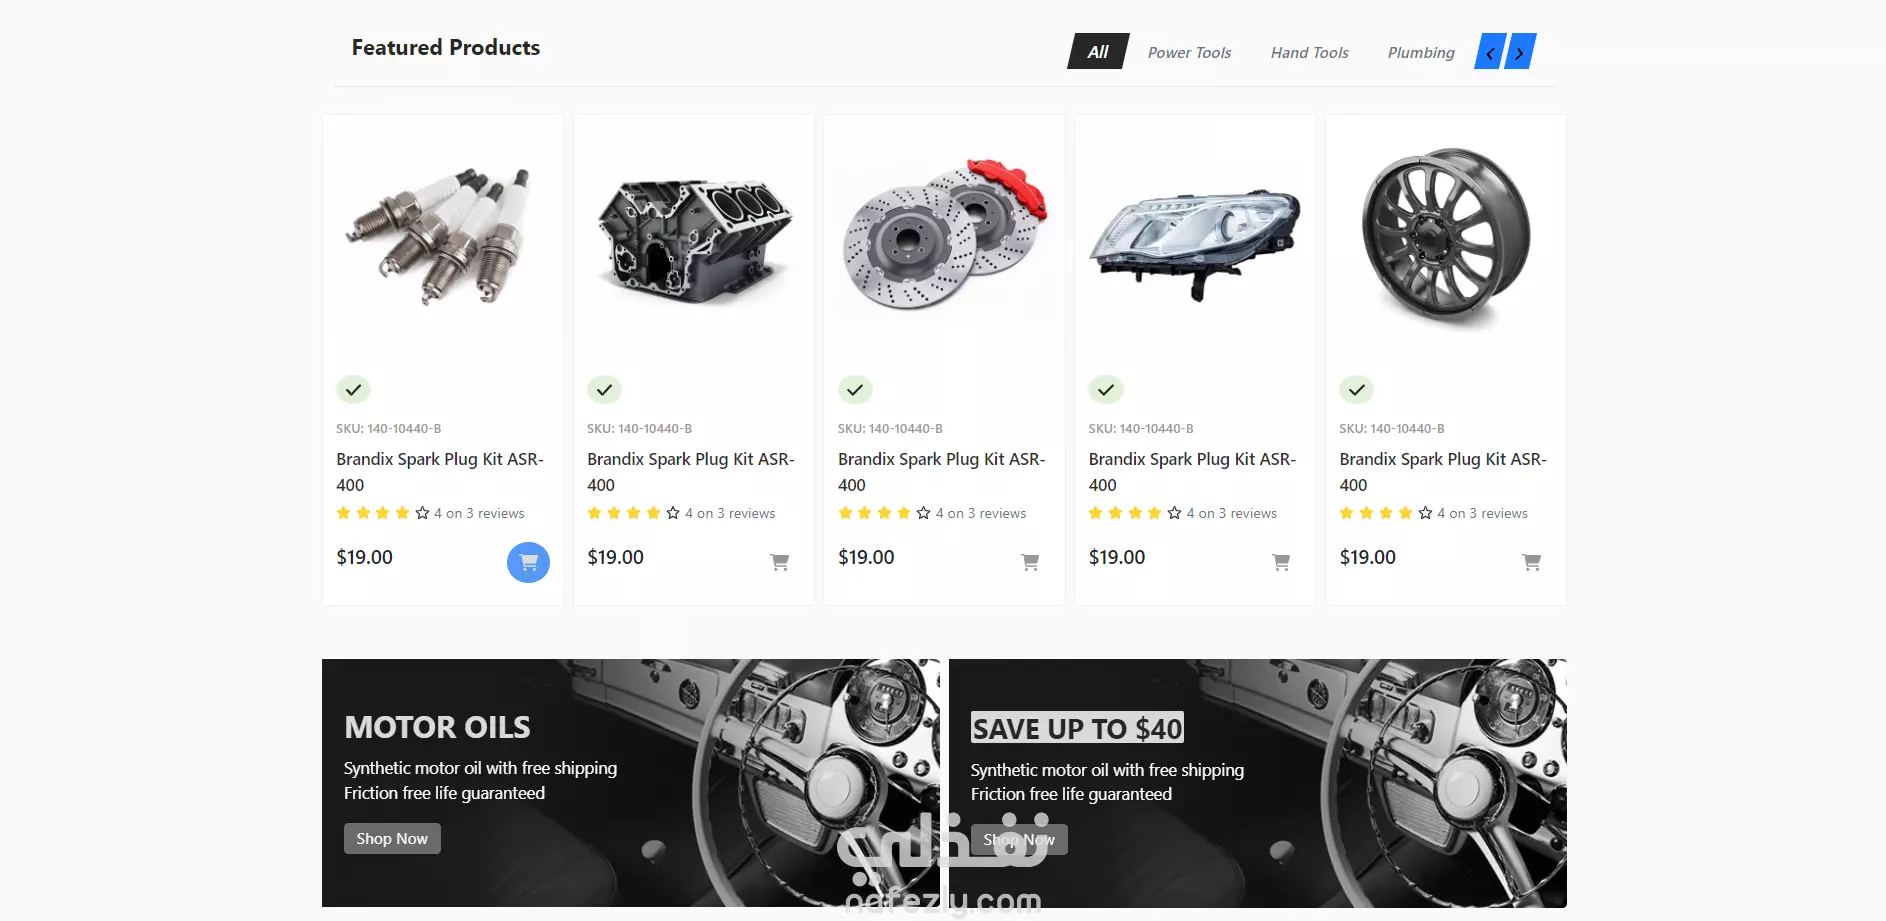Click cart icon on engine block product
Screen dimensions: 1886x921
coord(780,562)
